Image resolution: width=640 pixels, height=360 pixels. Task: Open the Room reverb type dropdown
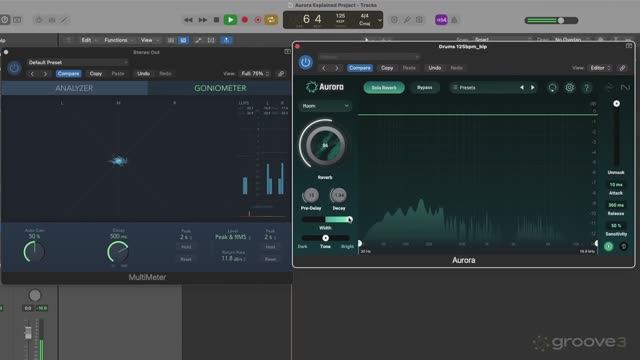[325, 106]
